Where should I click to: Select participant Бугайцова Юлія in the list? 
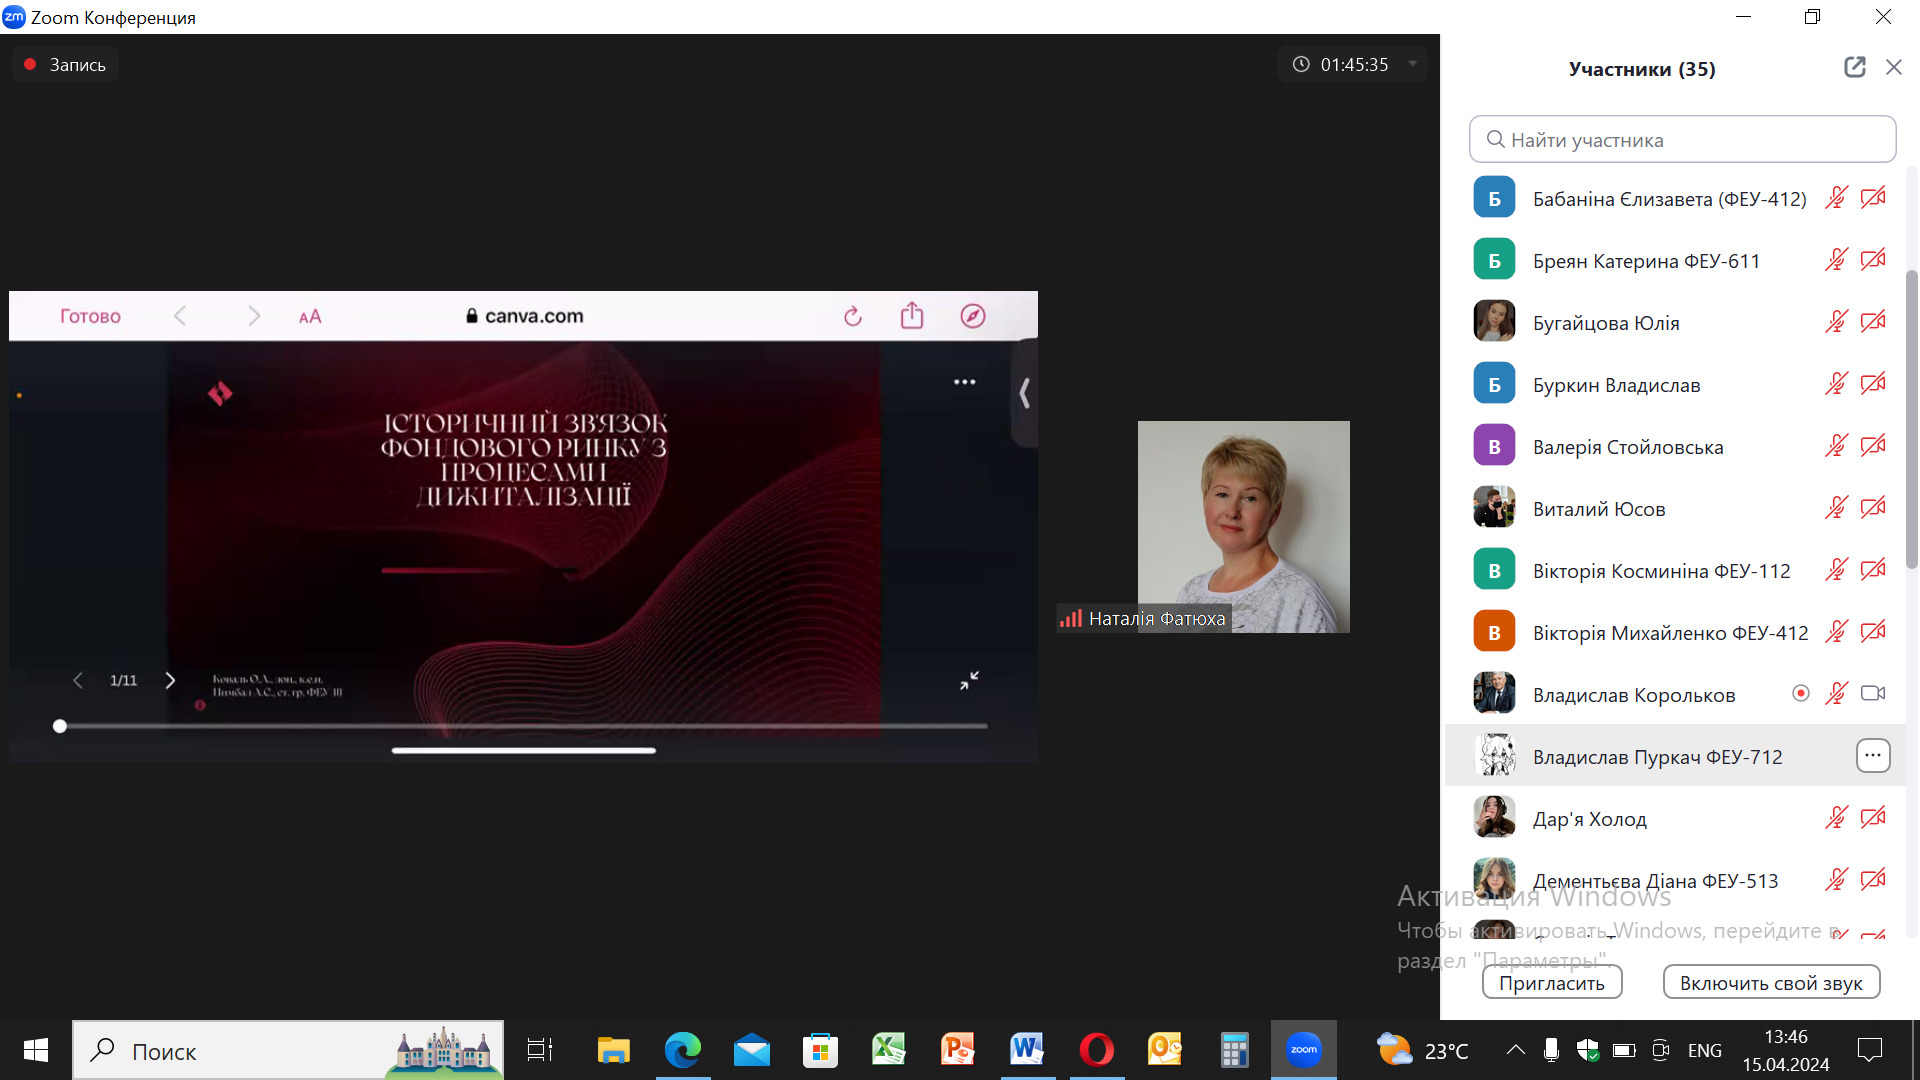(x=1605, y=322)
